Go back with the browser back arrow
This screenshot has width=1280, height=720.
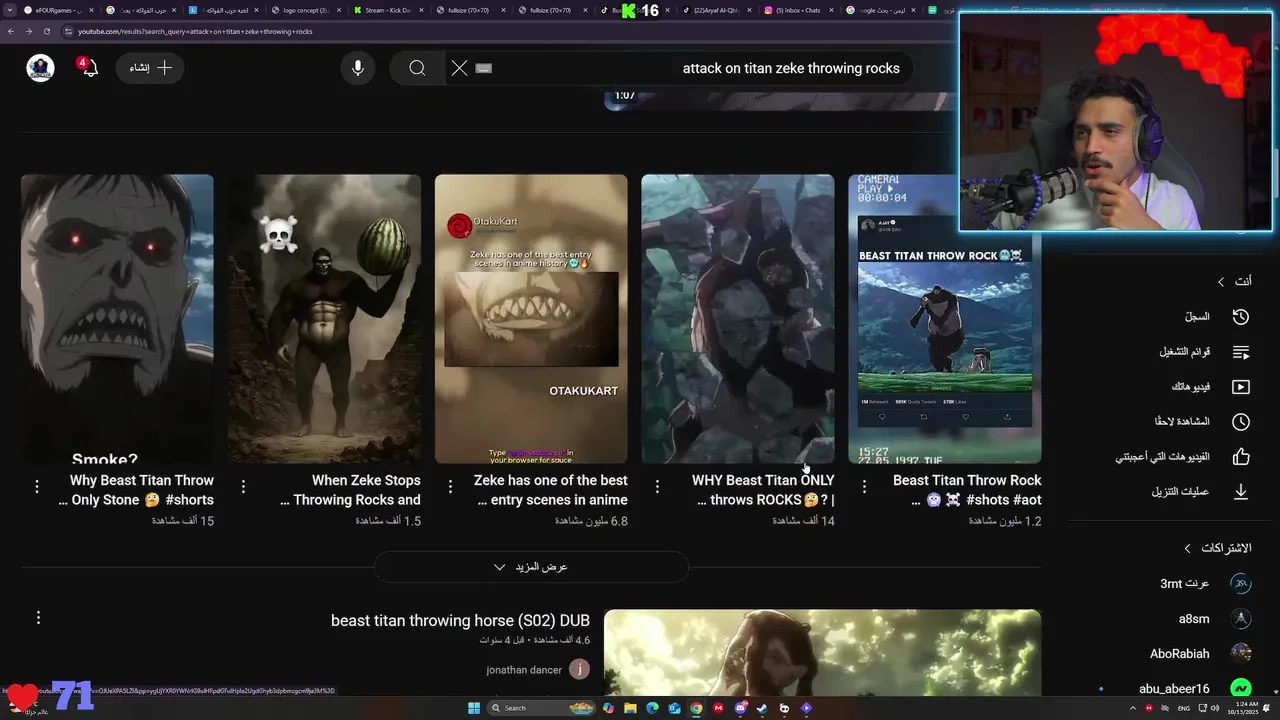10,32
